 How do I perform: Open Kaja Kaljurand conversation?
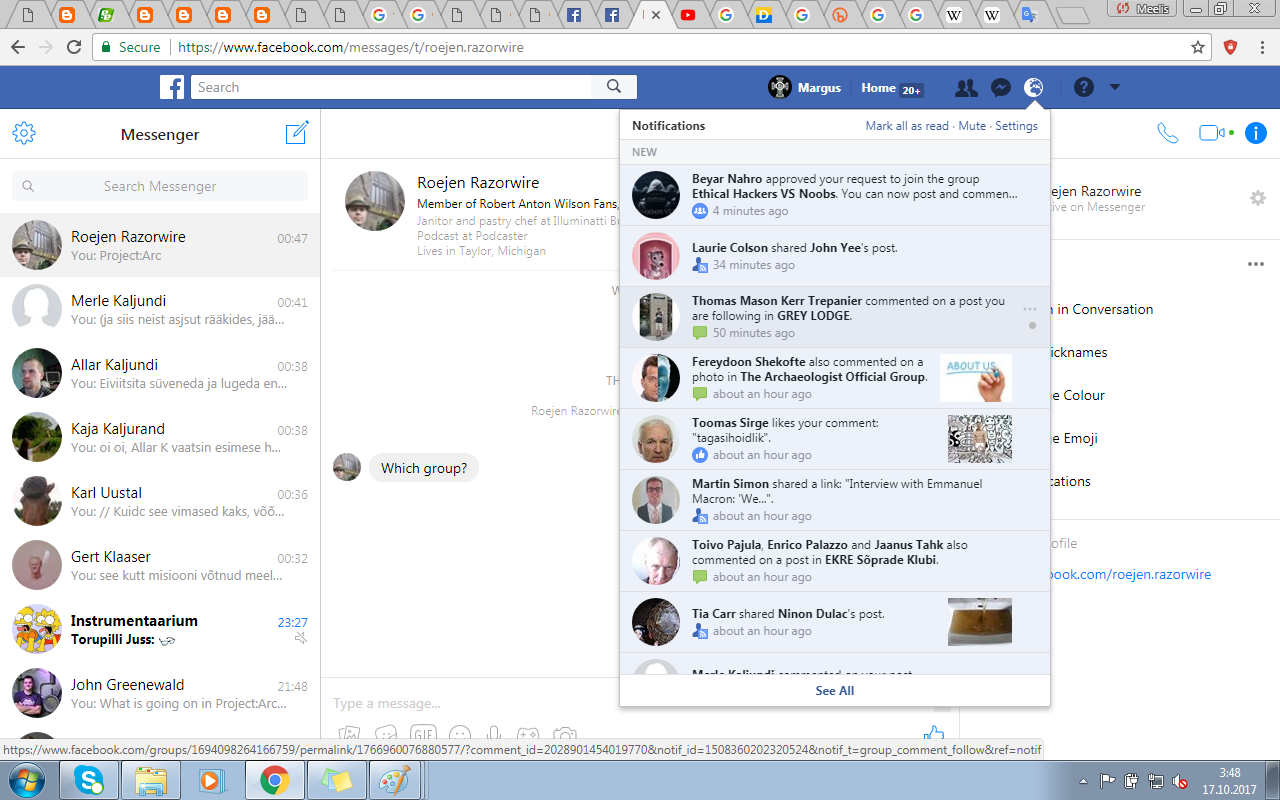point(160,437)
